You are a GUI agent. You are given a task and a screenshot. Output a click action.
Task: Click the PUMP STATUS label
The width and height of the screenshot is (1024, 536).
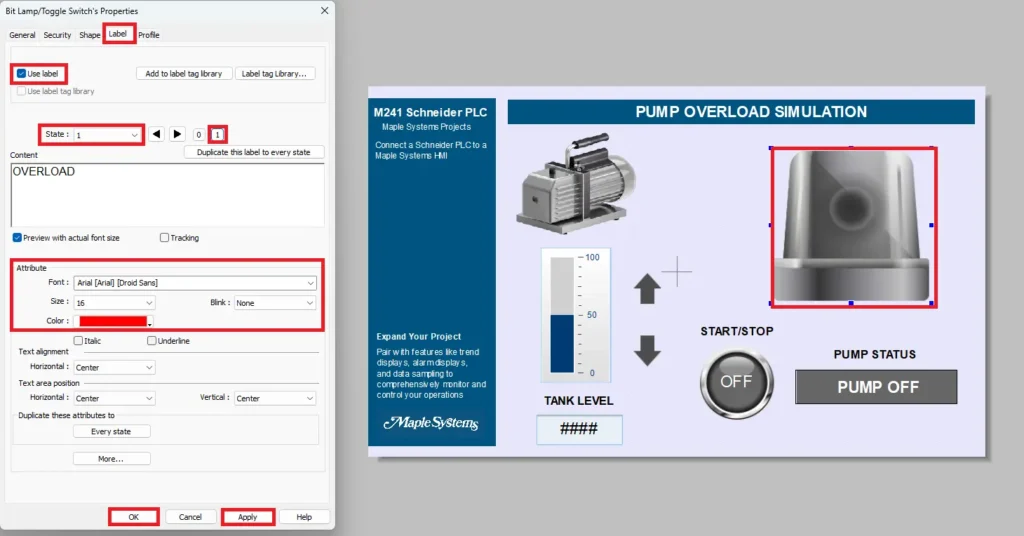point(874,355)
